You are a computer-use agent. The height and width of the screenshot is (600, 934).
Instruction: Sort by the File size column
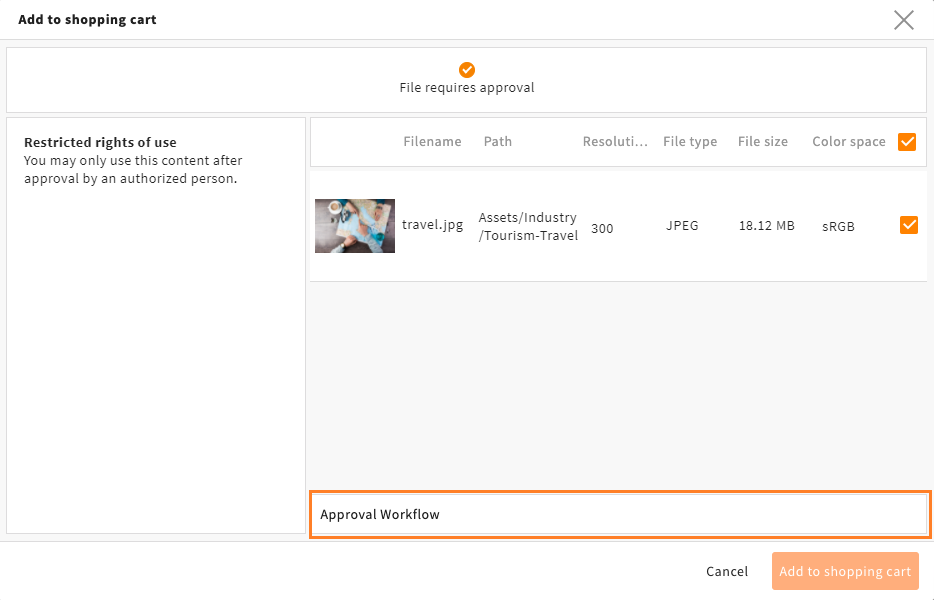pos(762,142)
